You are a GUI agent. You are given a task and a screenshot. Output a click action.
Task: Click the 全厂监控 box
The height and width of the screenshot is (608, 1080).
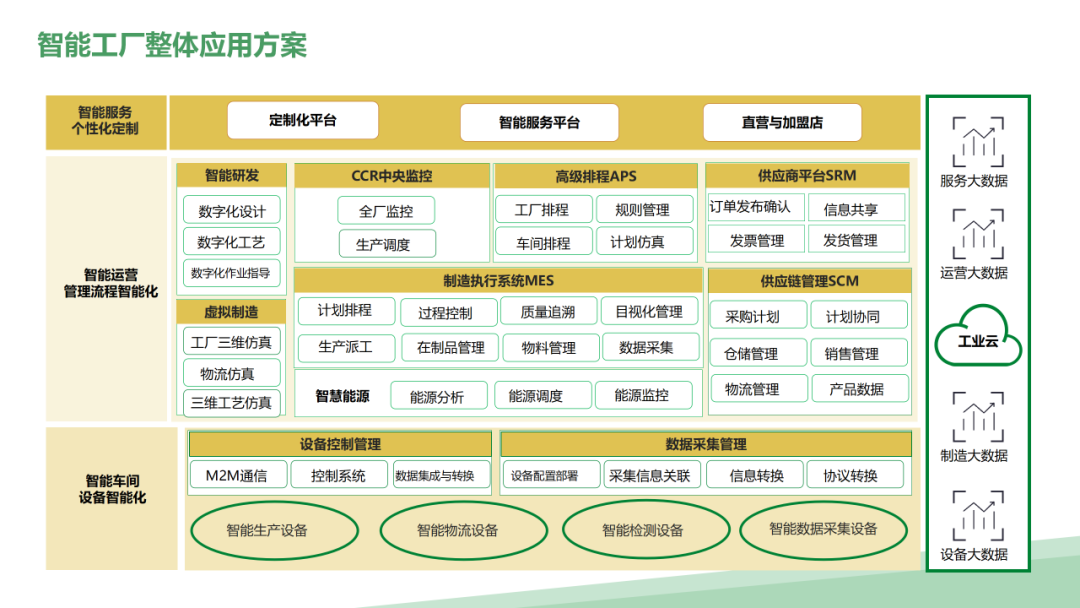tap(386, 211)
